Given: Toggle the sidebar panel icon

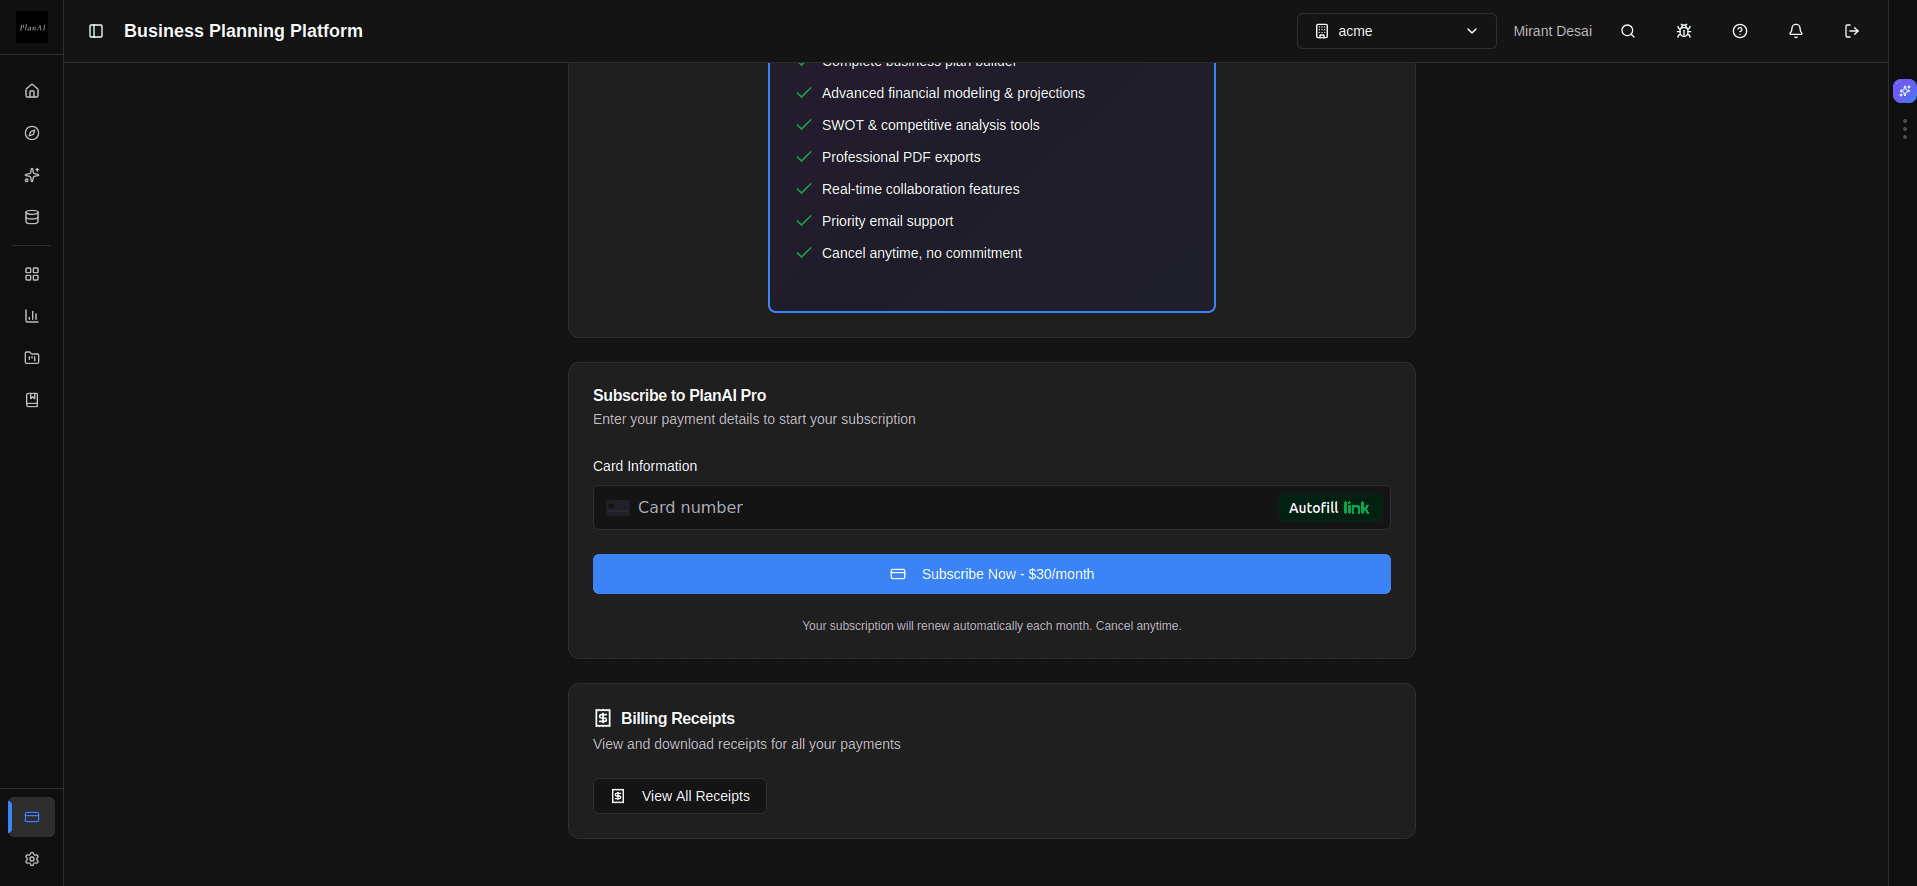Looking at the screenshot, I should tap(96, 31).
